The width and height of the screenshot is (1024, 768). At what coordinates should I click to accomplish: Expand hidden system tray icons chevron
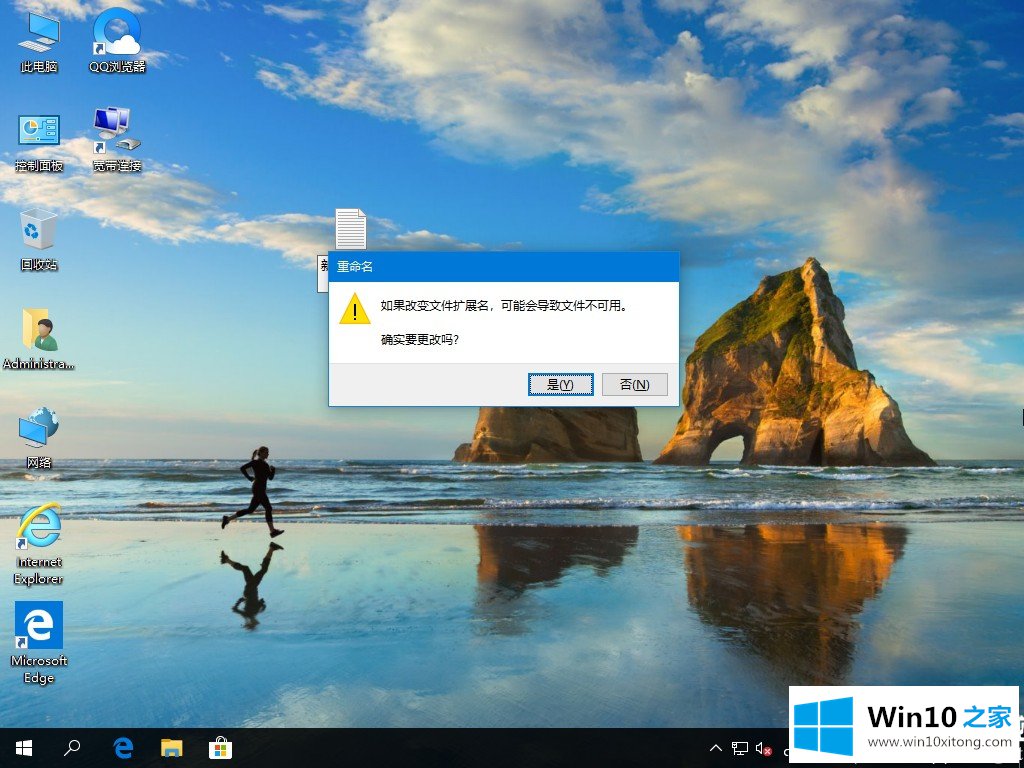[x=716, y=748]
